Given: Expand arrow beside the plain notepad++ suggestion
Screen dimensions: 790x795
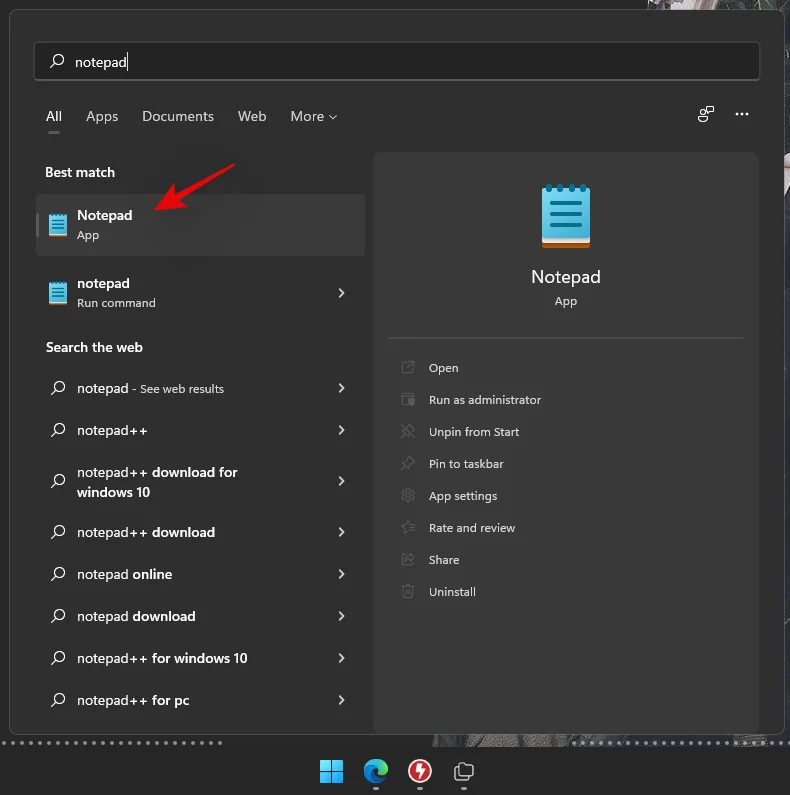Looking at the screenshot, I should point(341,430).
